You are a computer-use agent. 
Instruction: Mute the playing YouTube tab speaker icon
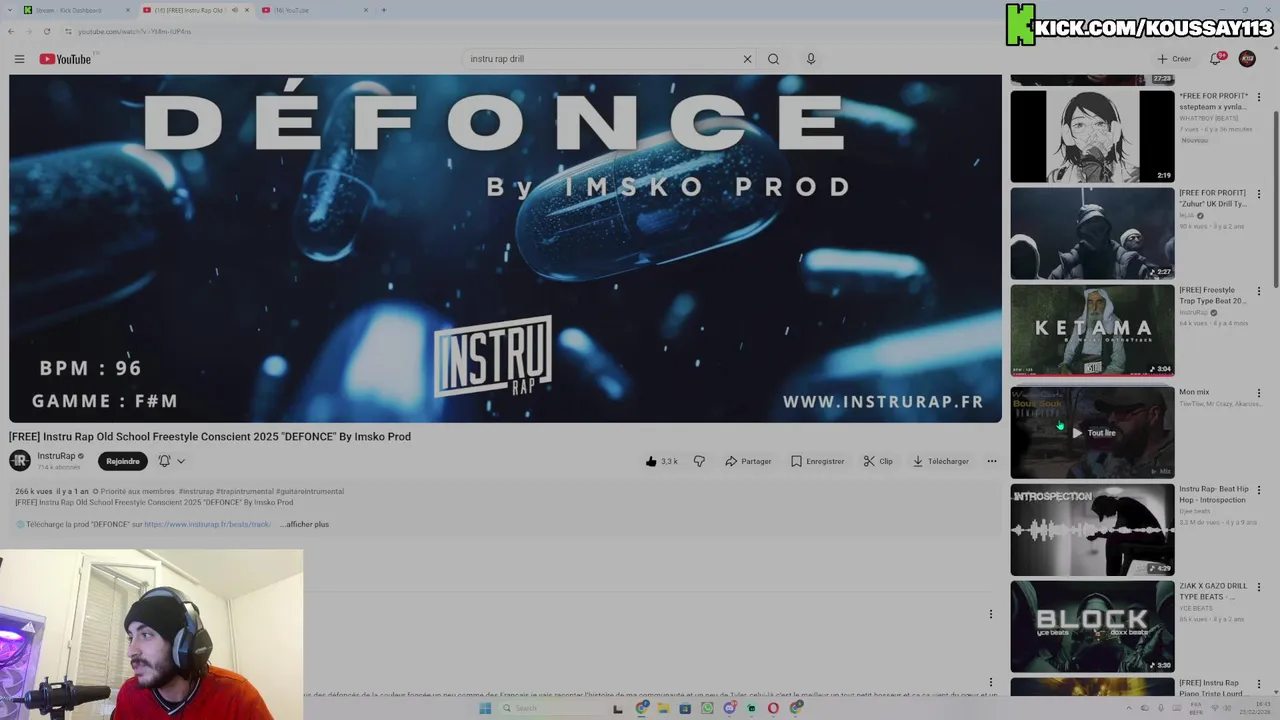point(235,10)
